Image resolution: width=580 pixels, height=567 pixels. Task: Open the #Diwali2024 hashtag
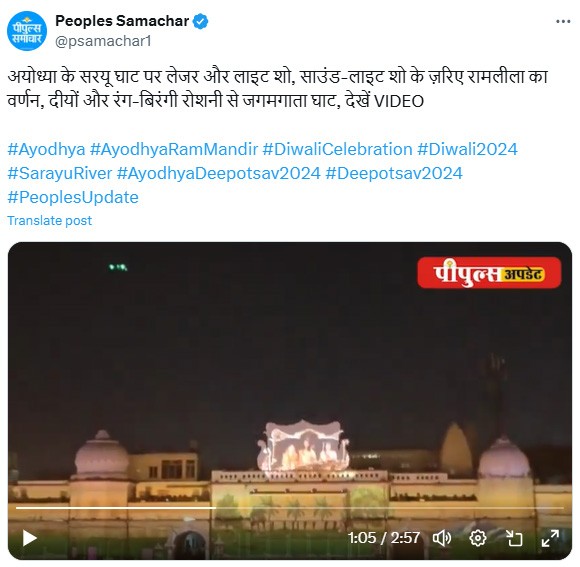click(x=467, y=149)
